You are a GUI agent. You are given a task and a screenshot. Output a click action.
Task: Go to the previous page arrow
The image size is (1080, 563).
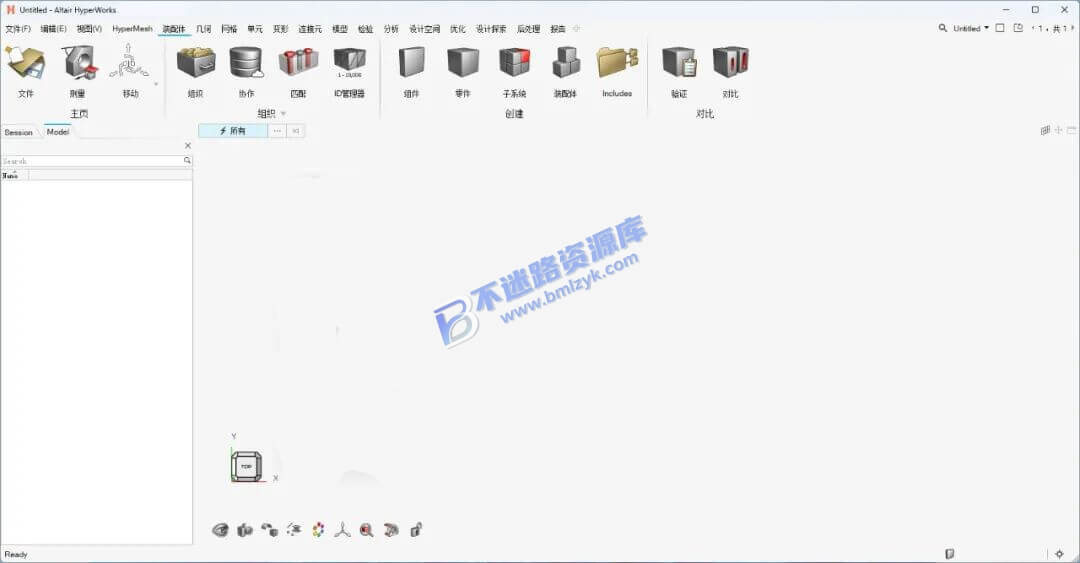pyautogui.click(x=1032, y=28)
